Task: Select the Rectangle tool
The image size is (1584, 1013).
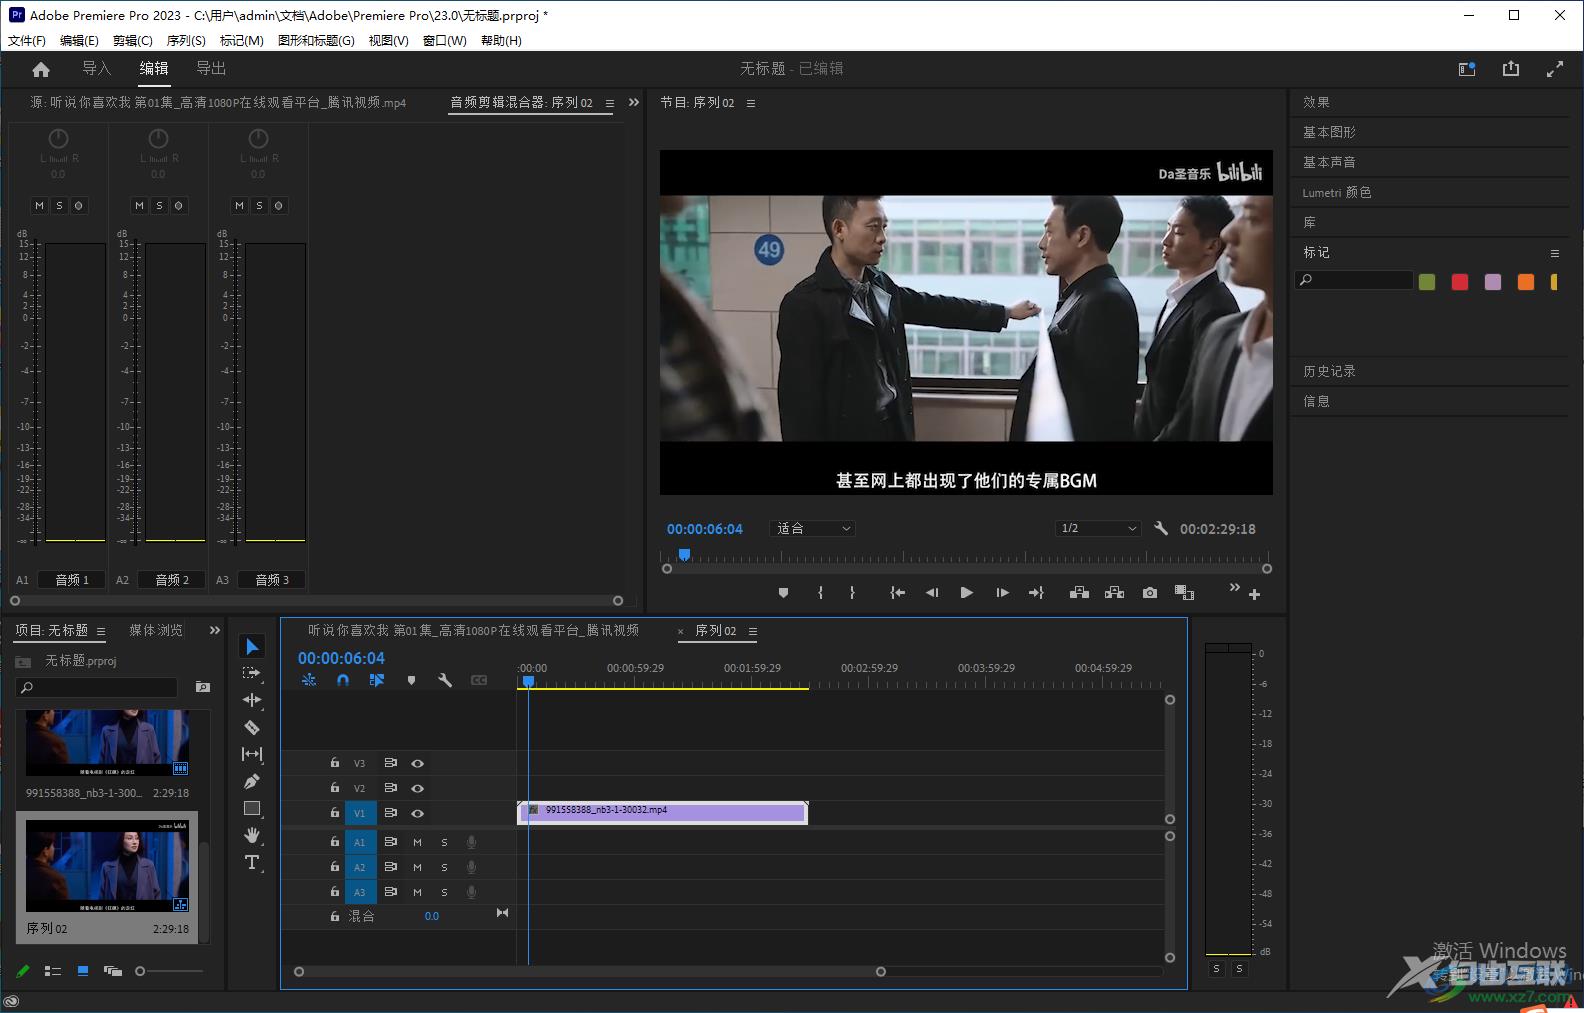Action: click(x=252, y=808)
